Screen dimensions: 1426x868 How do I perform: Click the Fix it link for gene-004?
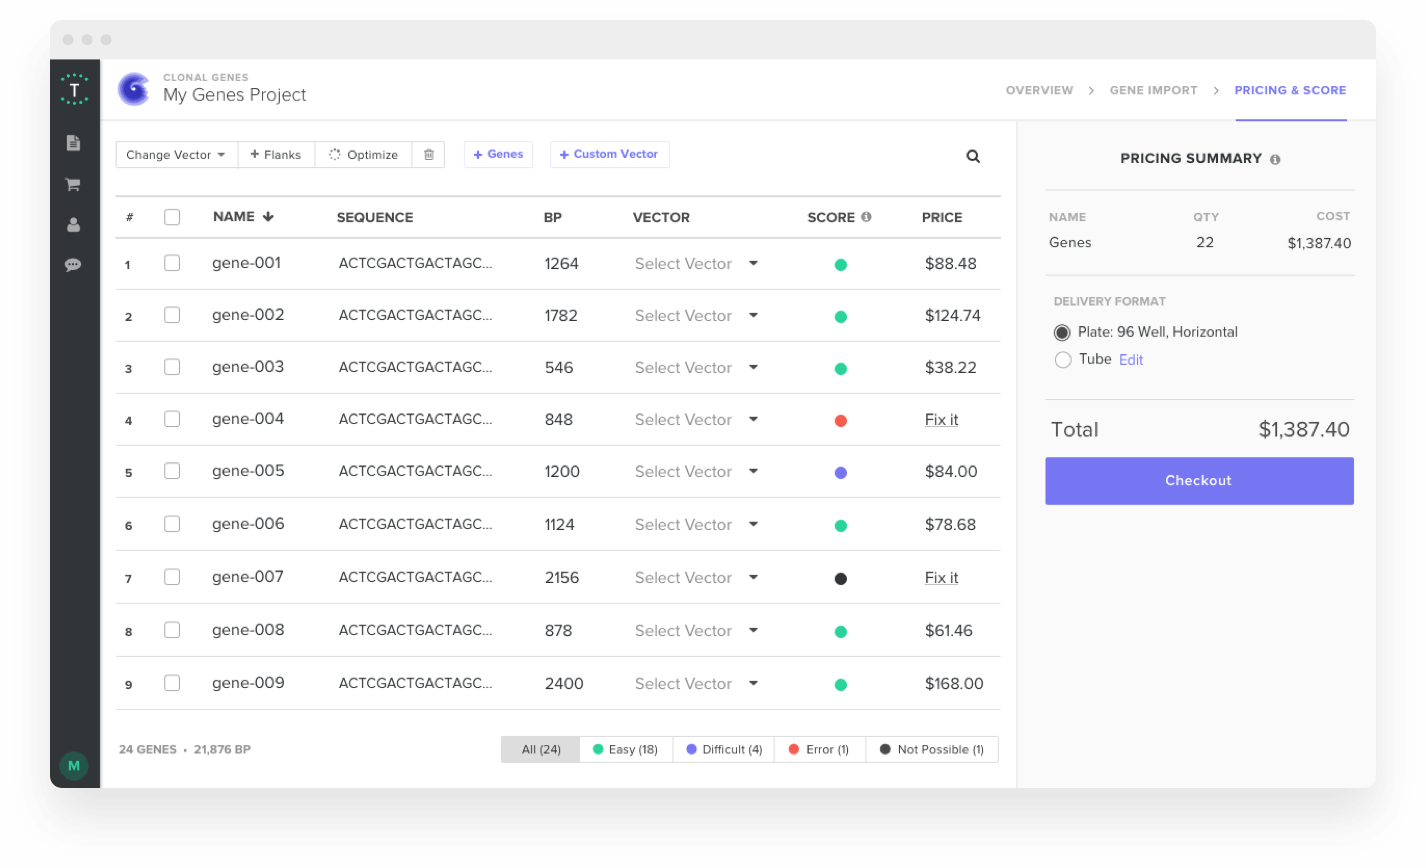941,420
